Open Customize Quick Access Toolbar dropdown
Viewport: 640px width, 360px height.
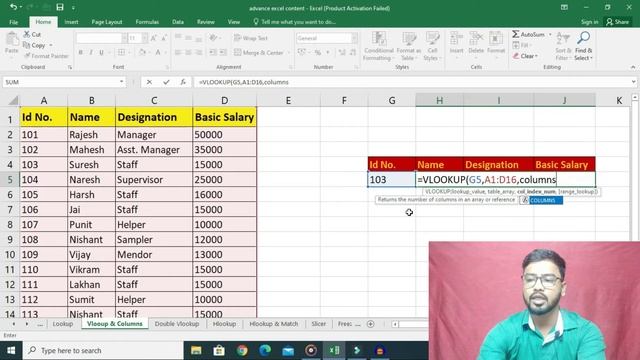[73, 7]
